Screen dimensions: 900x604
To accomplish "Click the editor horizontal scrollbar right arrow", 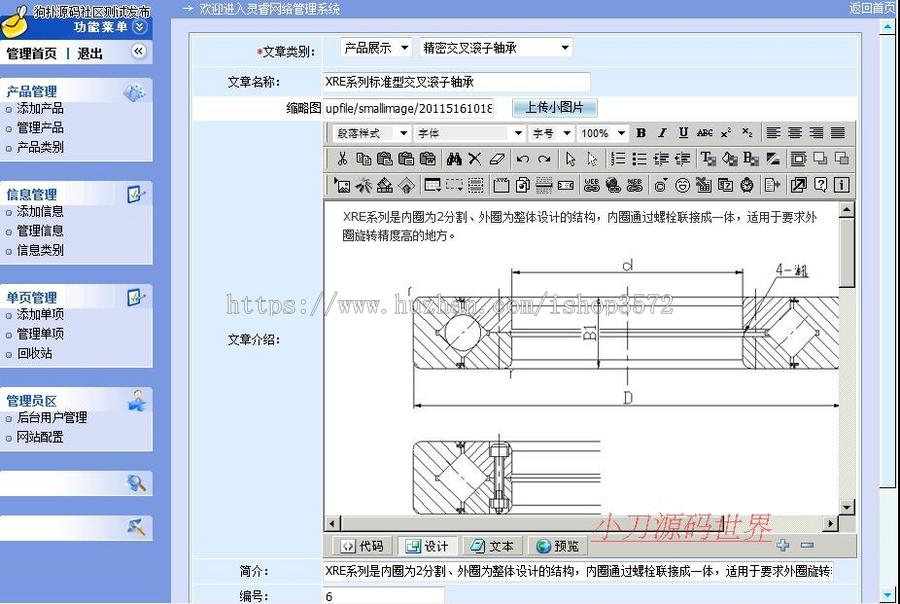I will click(830, 523).
